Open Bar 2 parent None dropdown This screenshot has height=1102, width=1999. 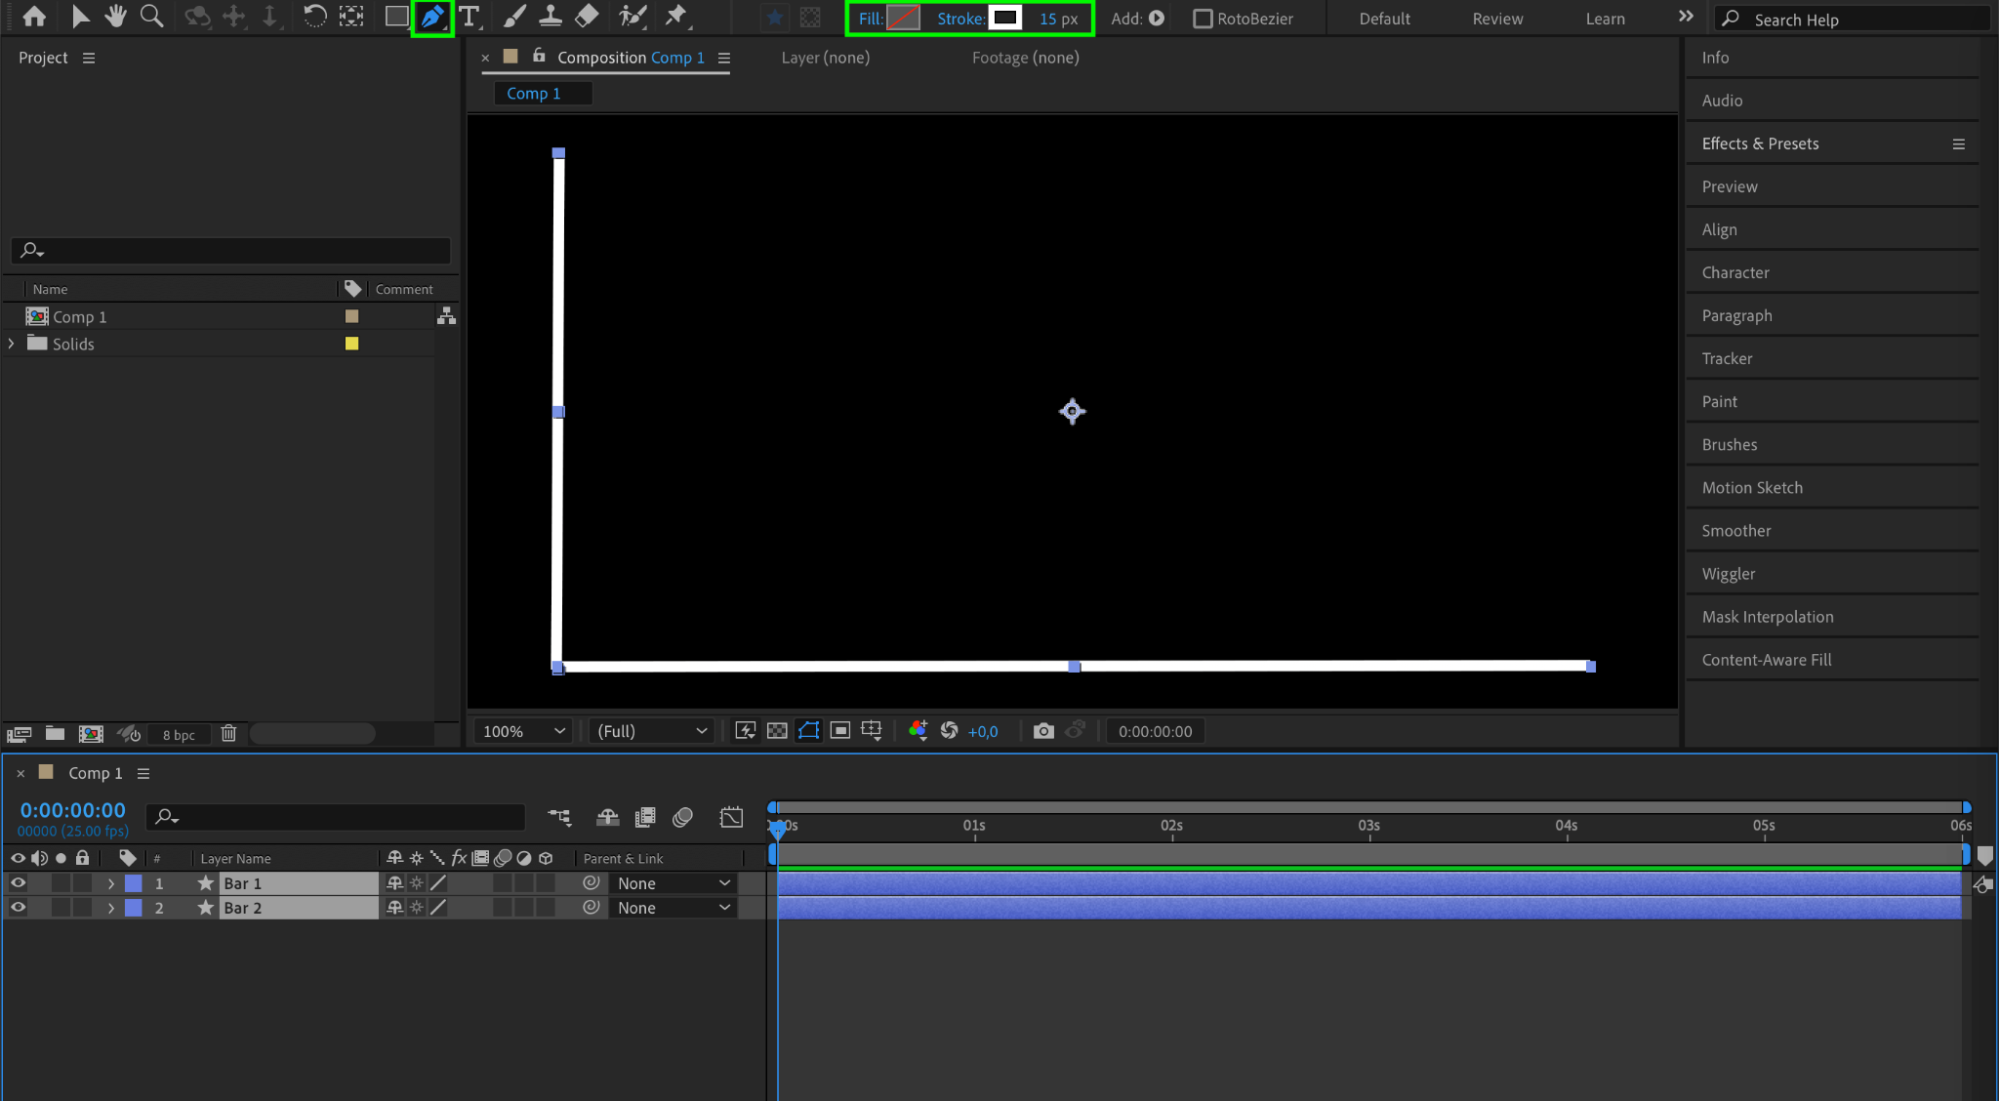pos(673,908)
